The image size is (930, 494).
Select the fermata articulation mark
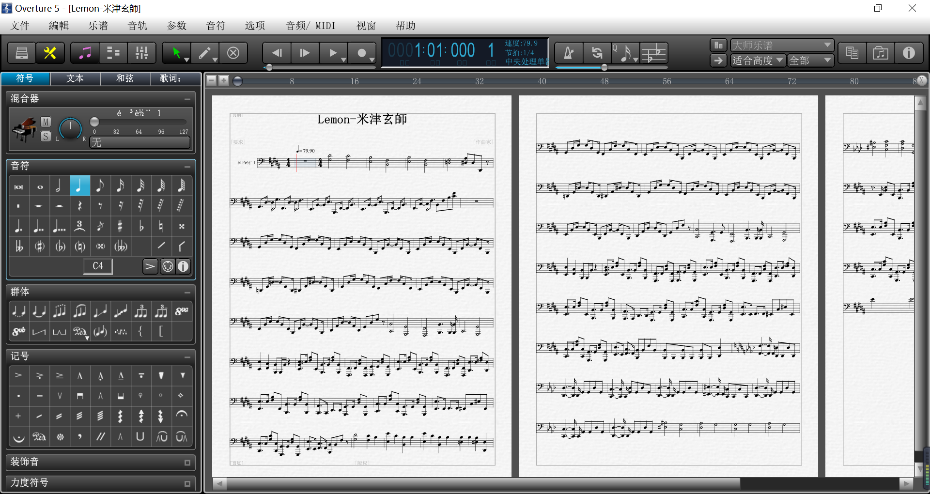pos(180,415)
